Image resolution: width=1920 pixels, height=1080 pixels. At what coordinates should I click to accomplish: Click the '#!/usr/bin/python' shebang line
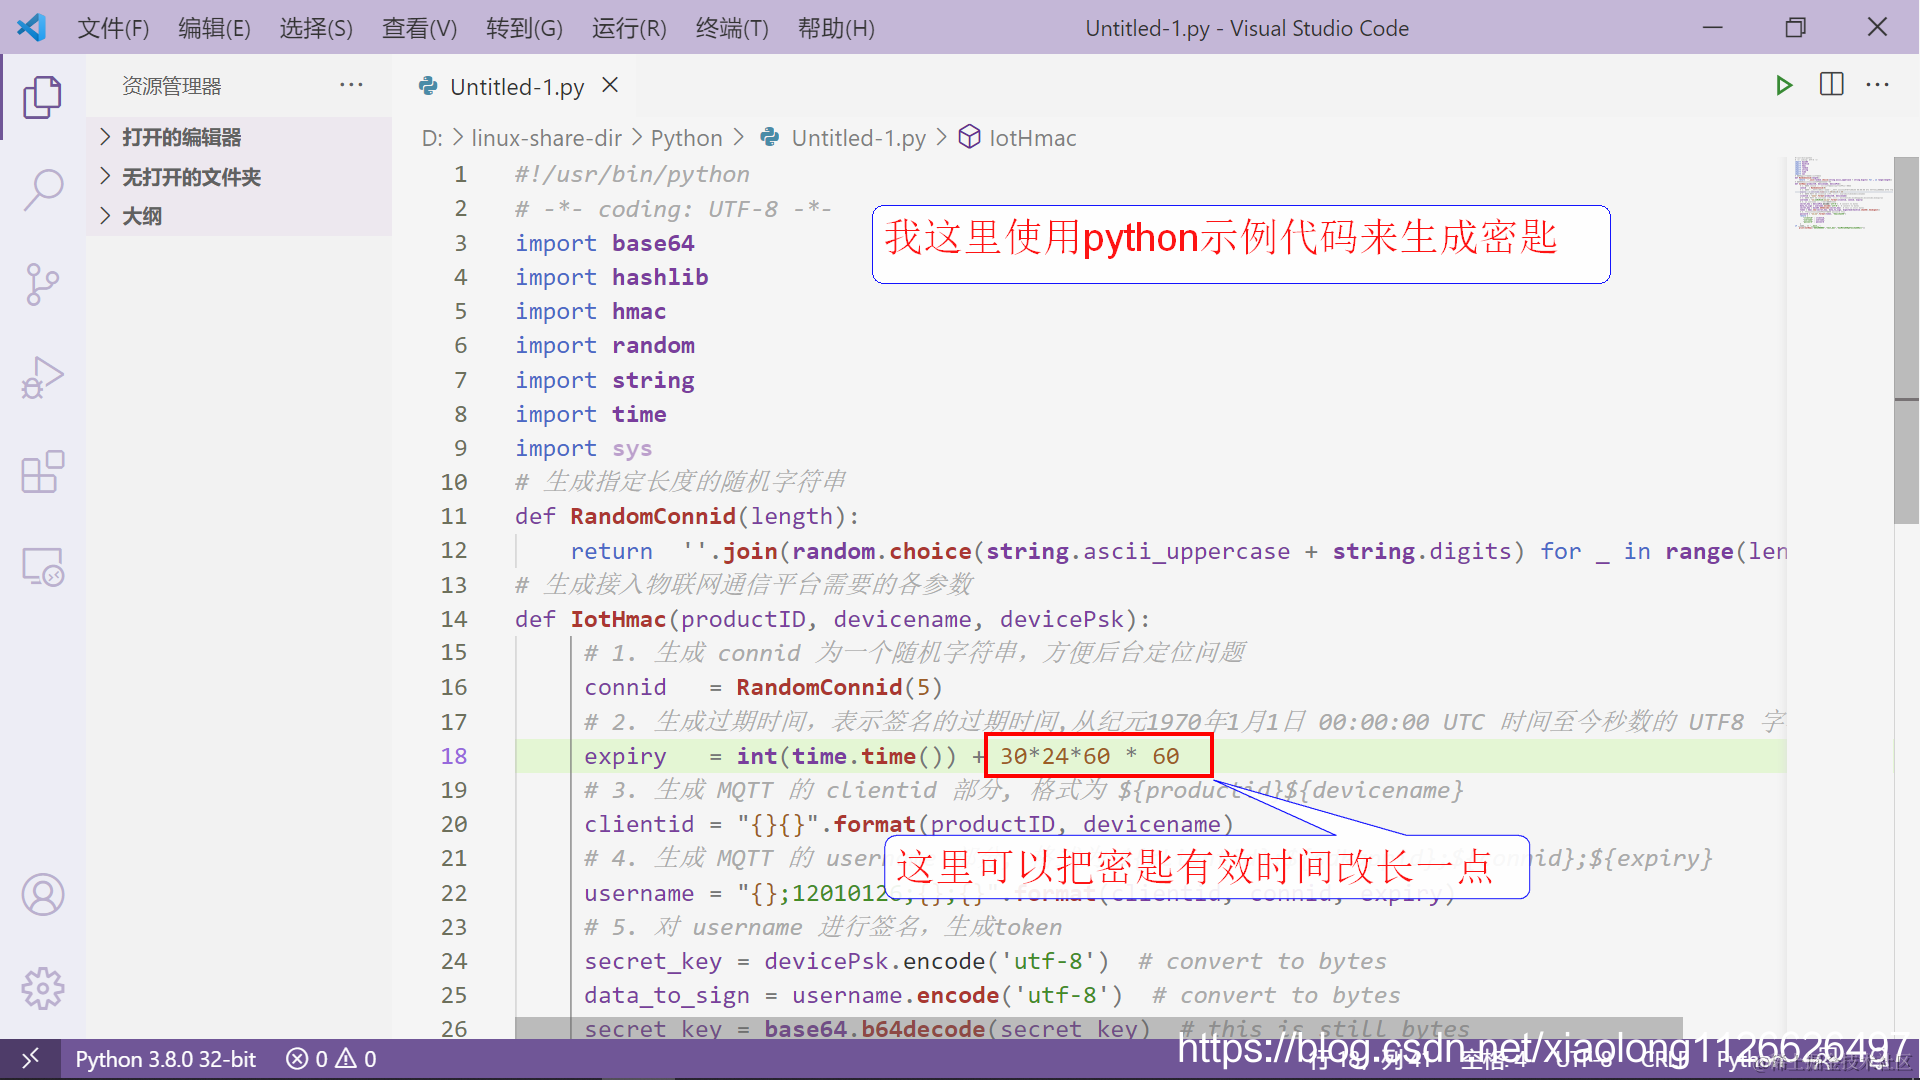(631, 174)
